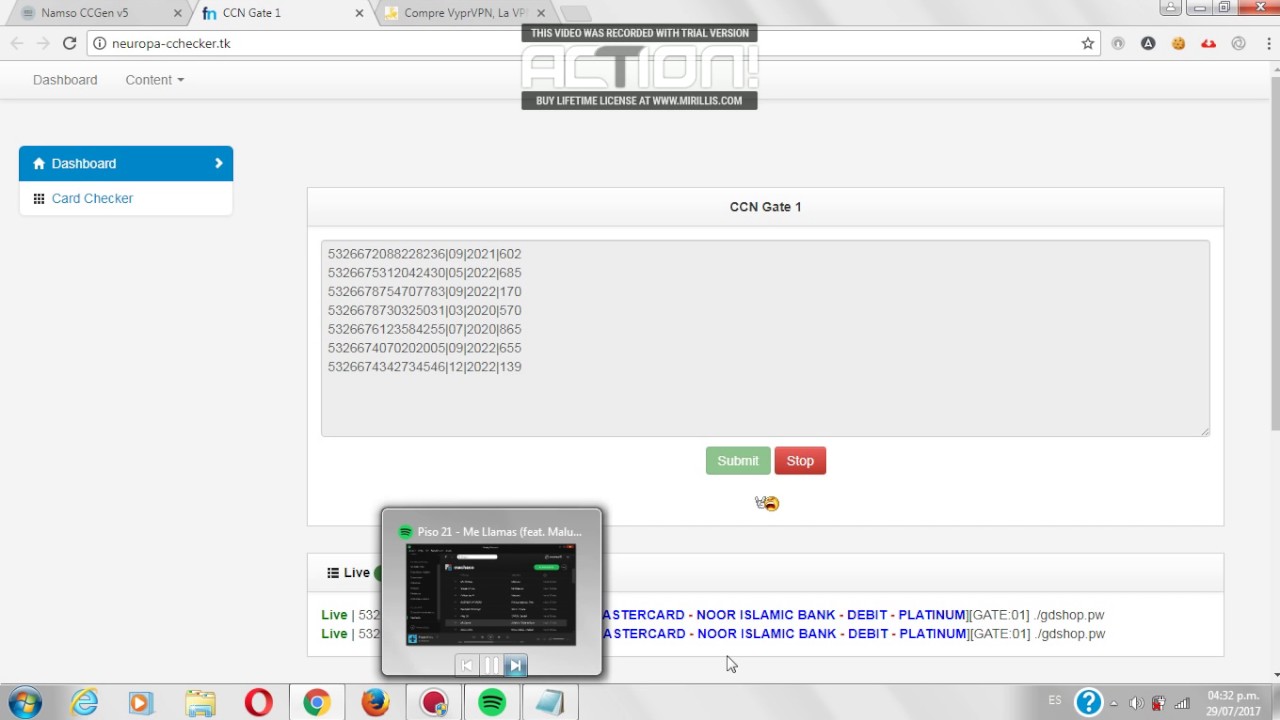Viewport: 1280px width, 720px height.
Task: Reload the current page
Action: (69, 43)
